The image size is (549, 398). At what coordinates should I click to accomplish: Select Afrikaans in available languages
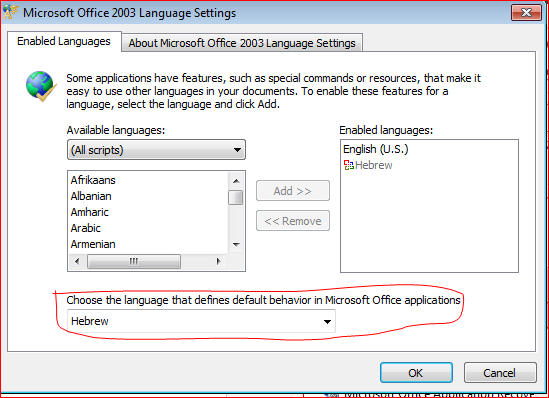[x=93, y=180]
